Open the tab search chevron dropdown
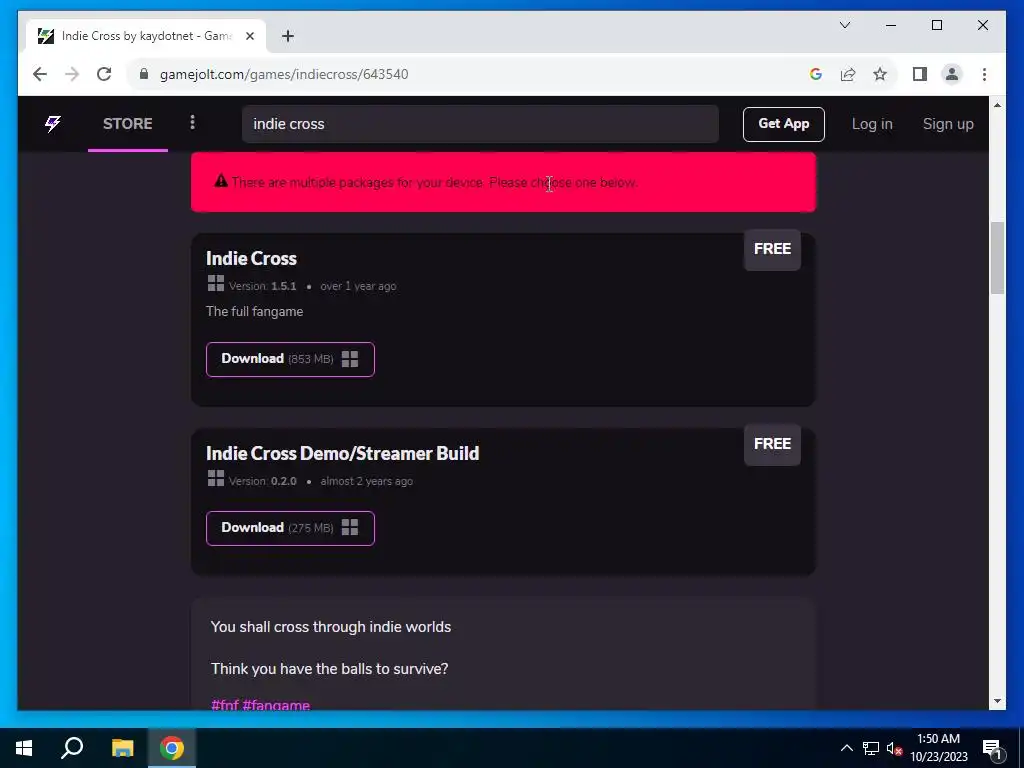 [844, 25]
